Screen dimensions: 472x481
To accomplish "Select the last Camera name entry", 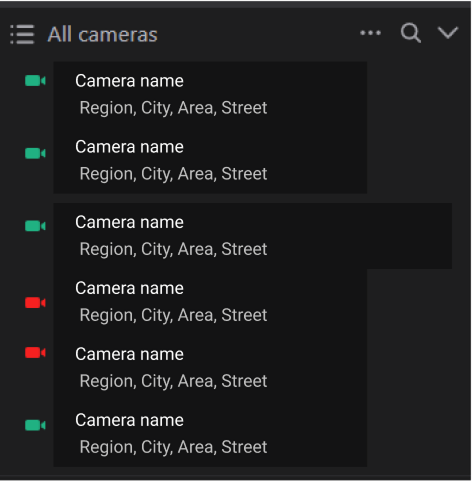I will [129, 420].
